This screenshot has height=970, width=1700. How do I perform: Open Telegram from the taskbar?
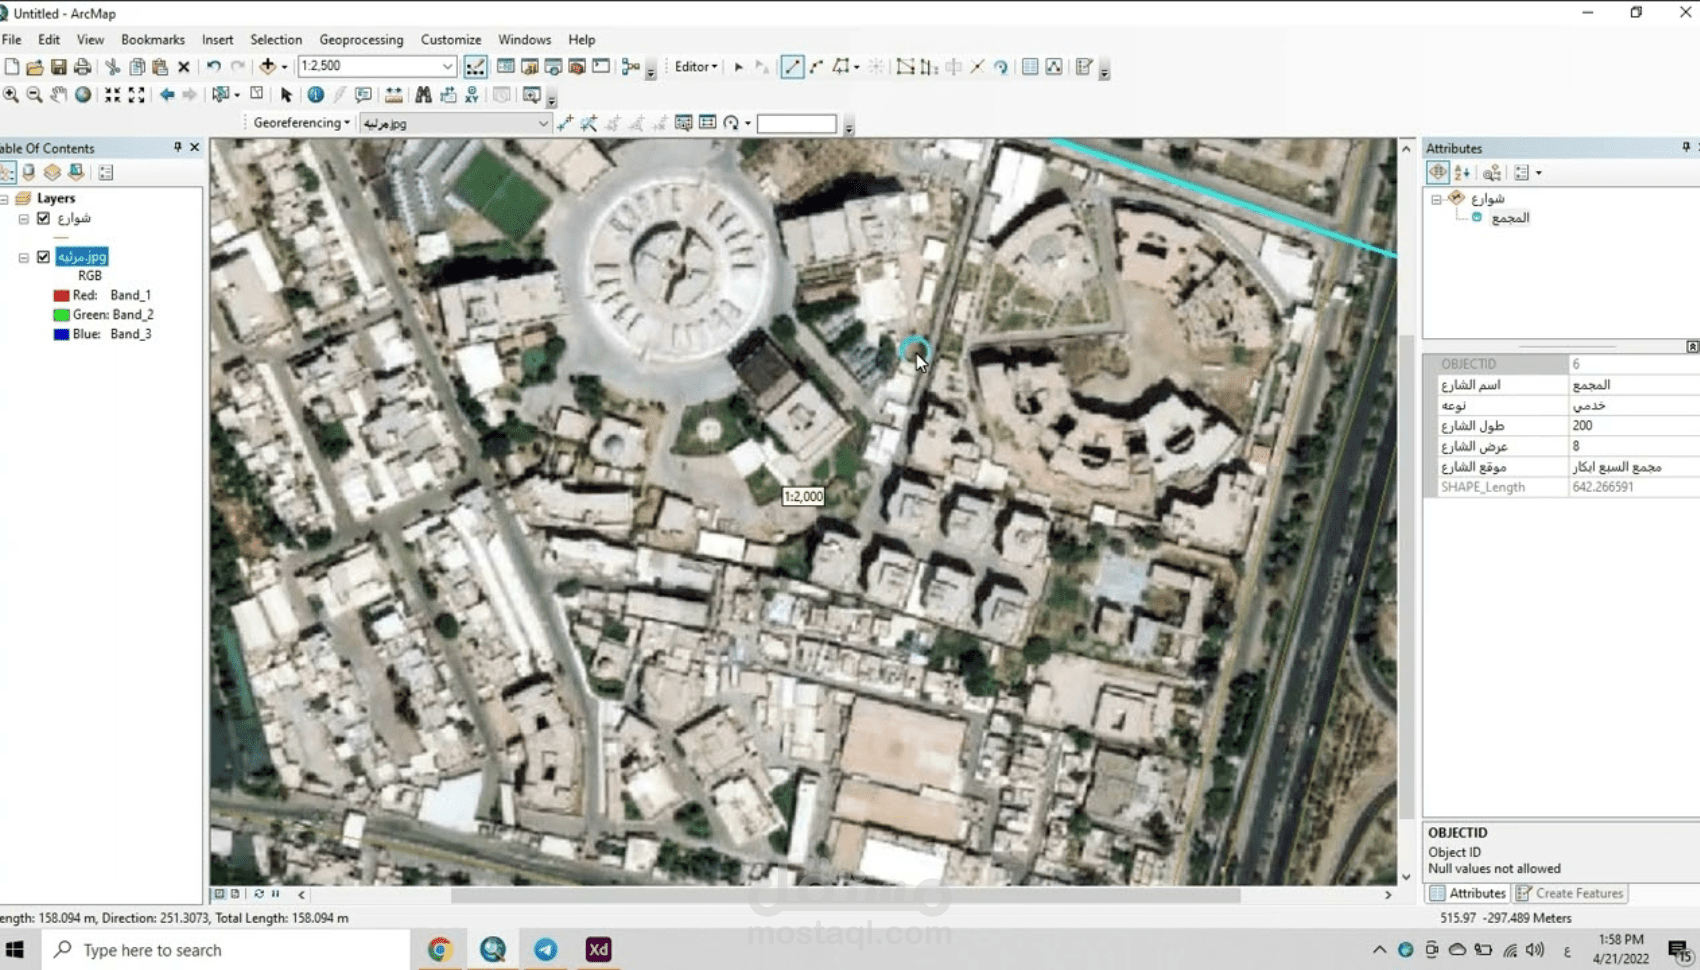(546, 949)
